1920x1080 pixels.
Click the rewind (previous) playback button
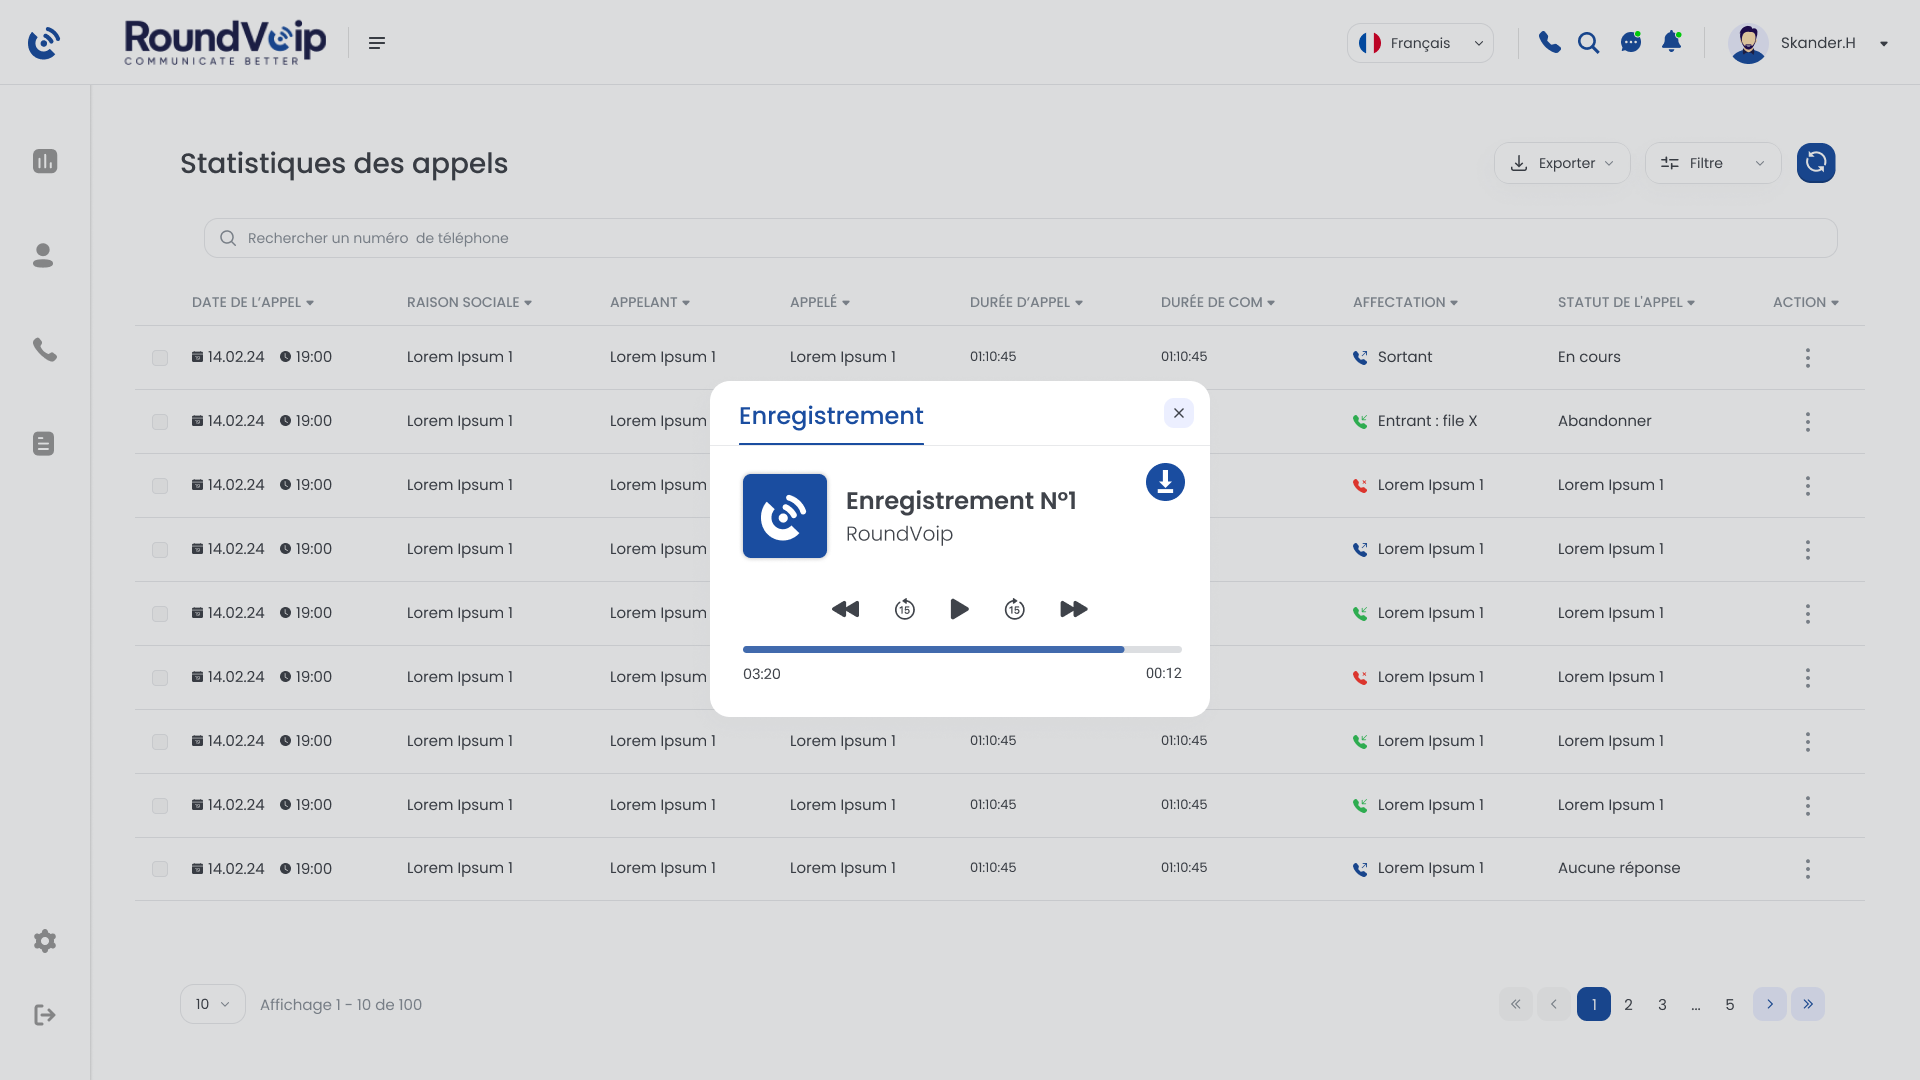(846, 609)
